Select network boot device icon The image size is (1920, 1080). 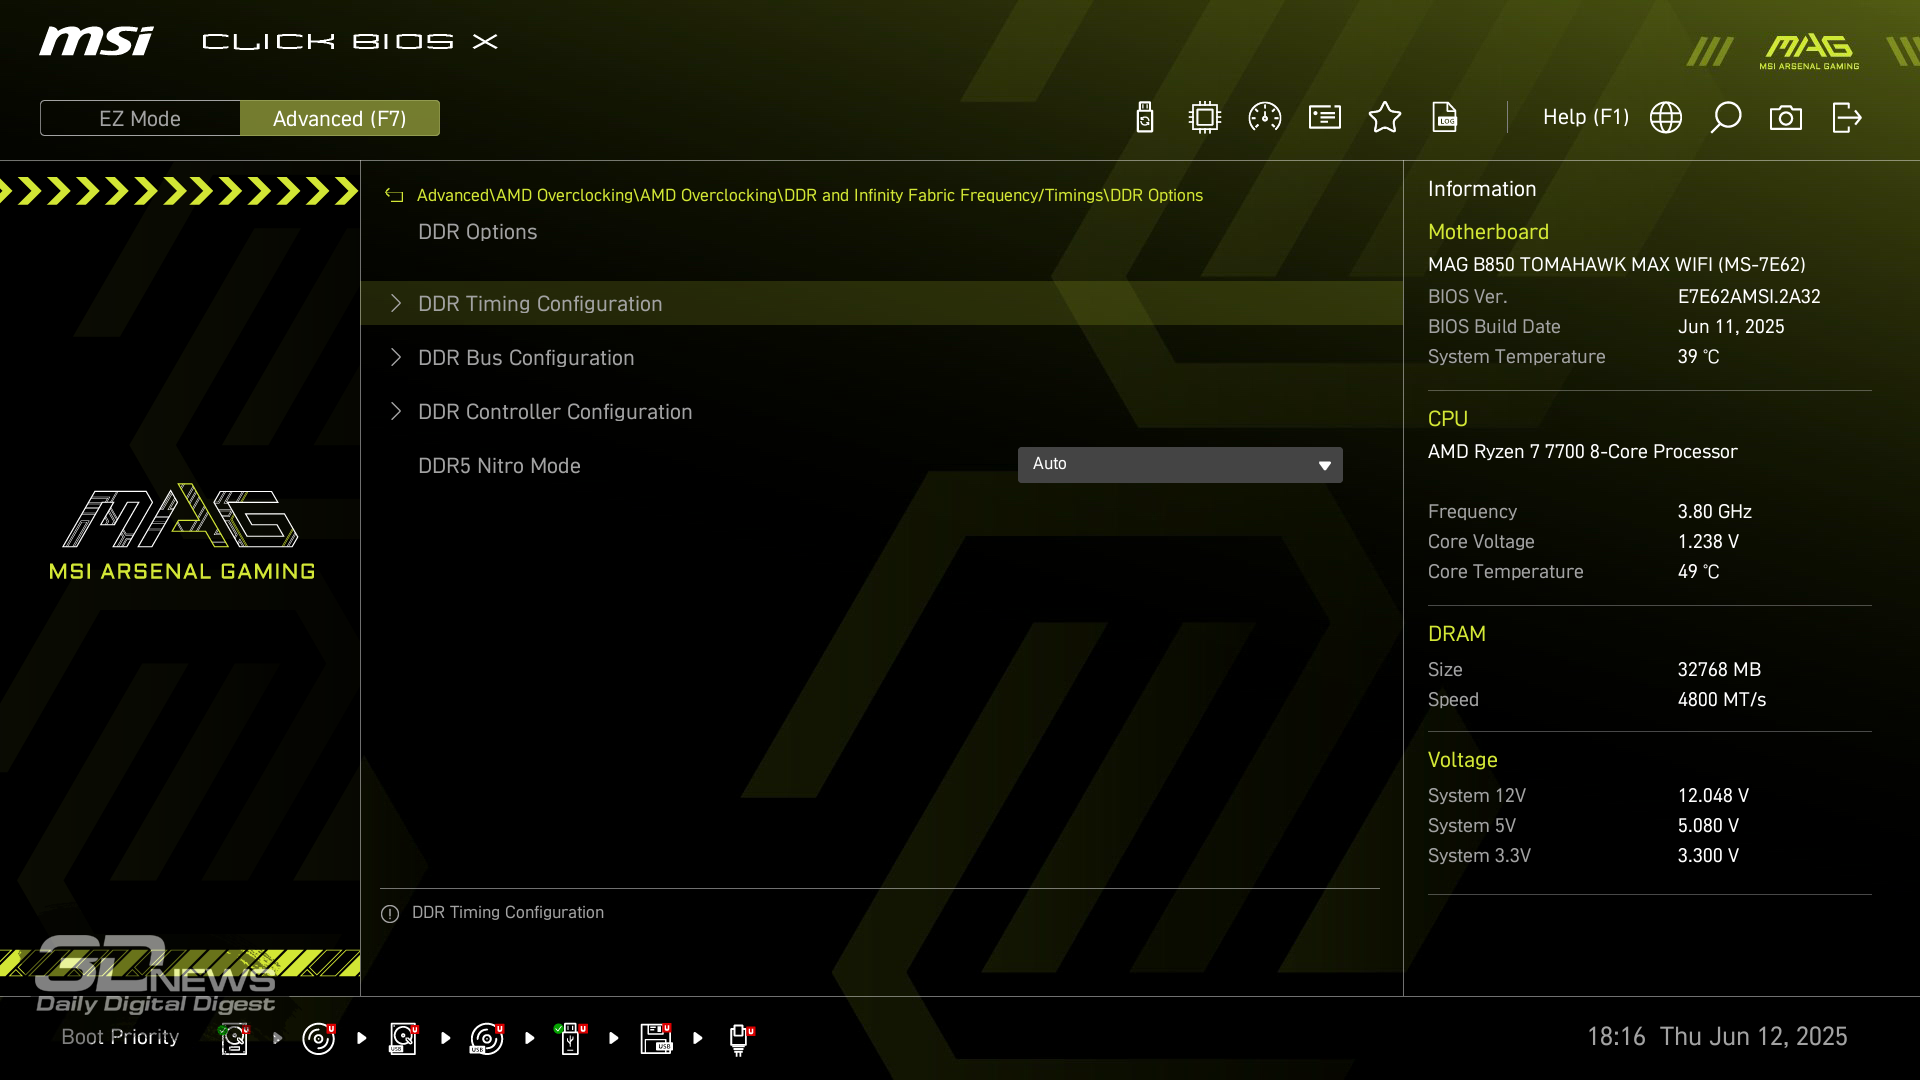(x=740, y=1040)
